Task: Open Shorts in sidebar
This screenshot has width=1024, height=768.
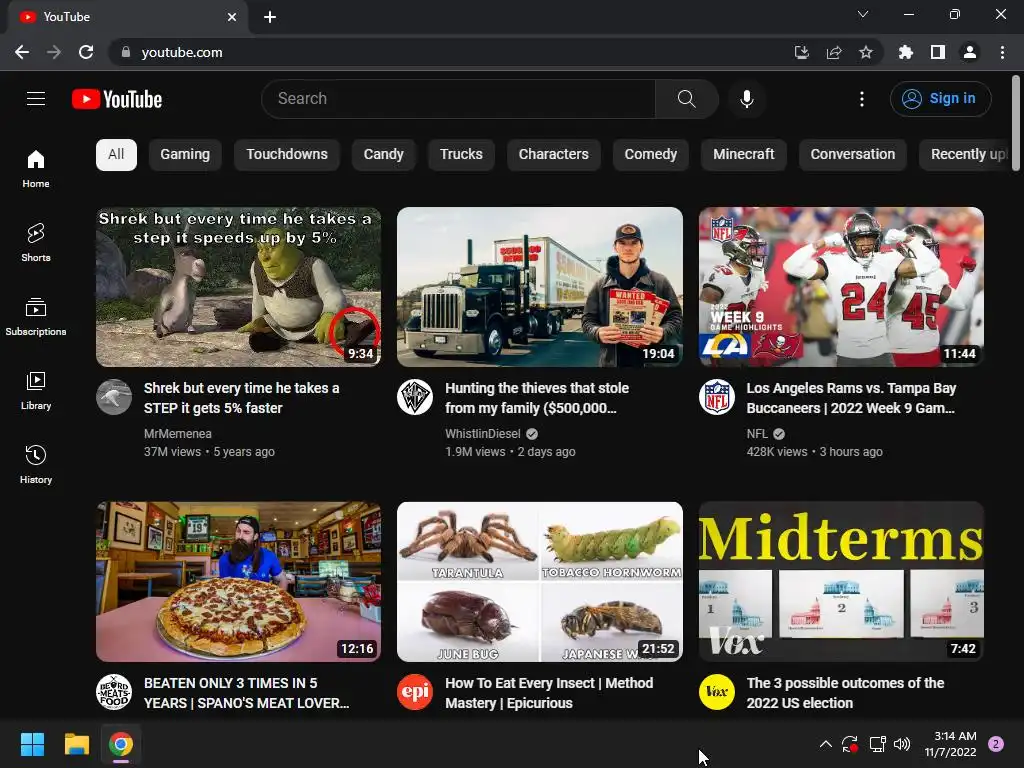Action: (36, 242)
